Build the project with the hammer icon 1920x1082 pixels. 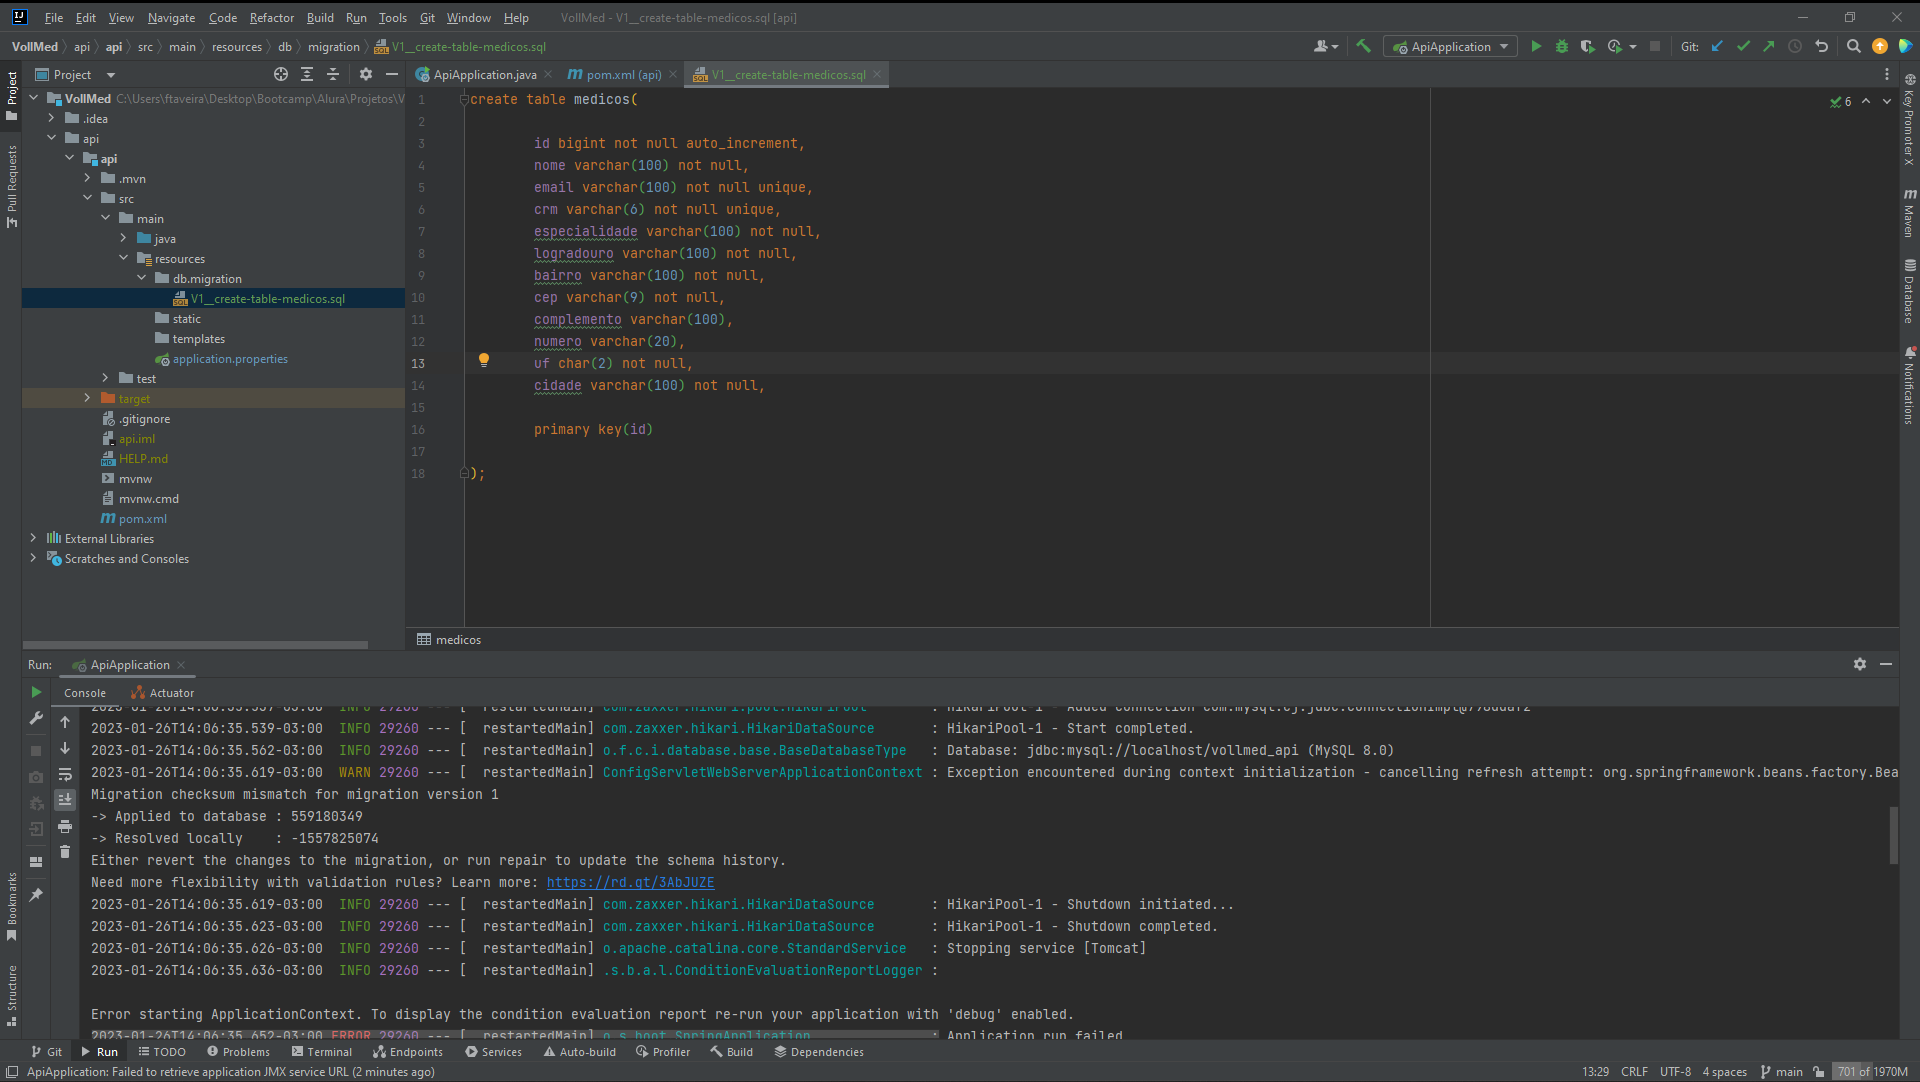point(1363,46)
